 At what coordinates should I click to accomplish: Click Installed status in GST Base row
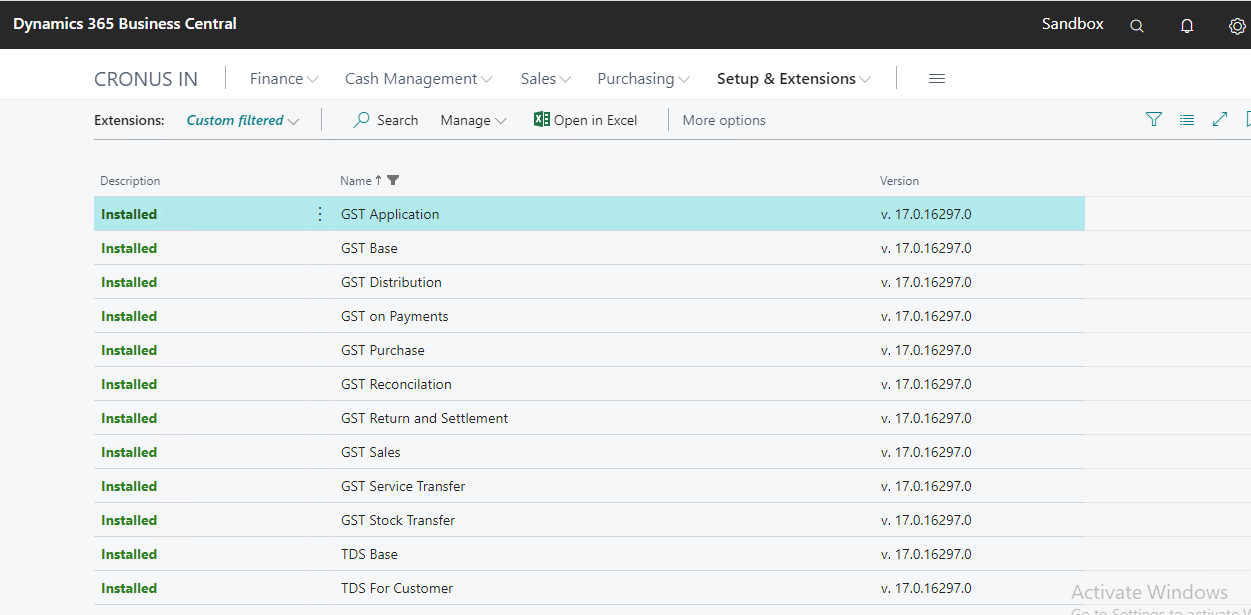[x=129, y=248]
